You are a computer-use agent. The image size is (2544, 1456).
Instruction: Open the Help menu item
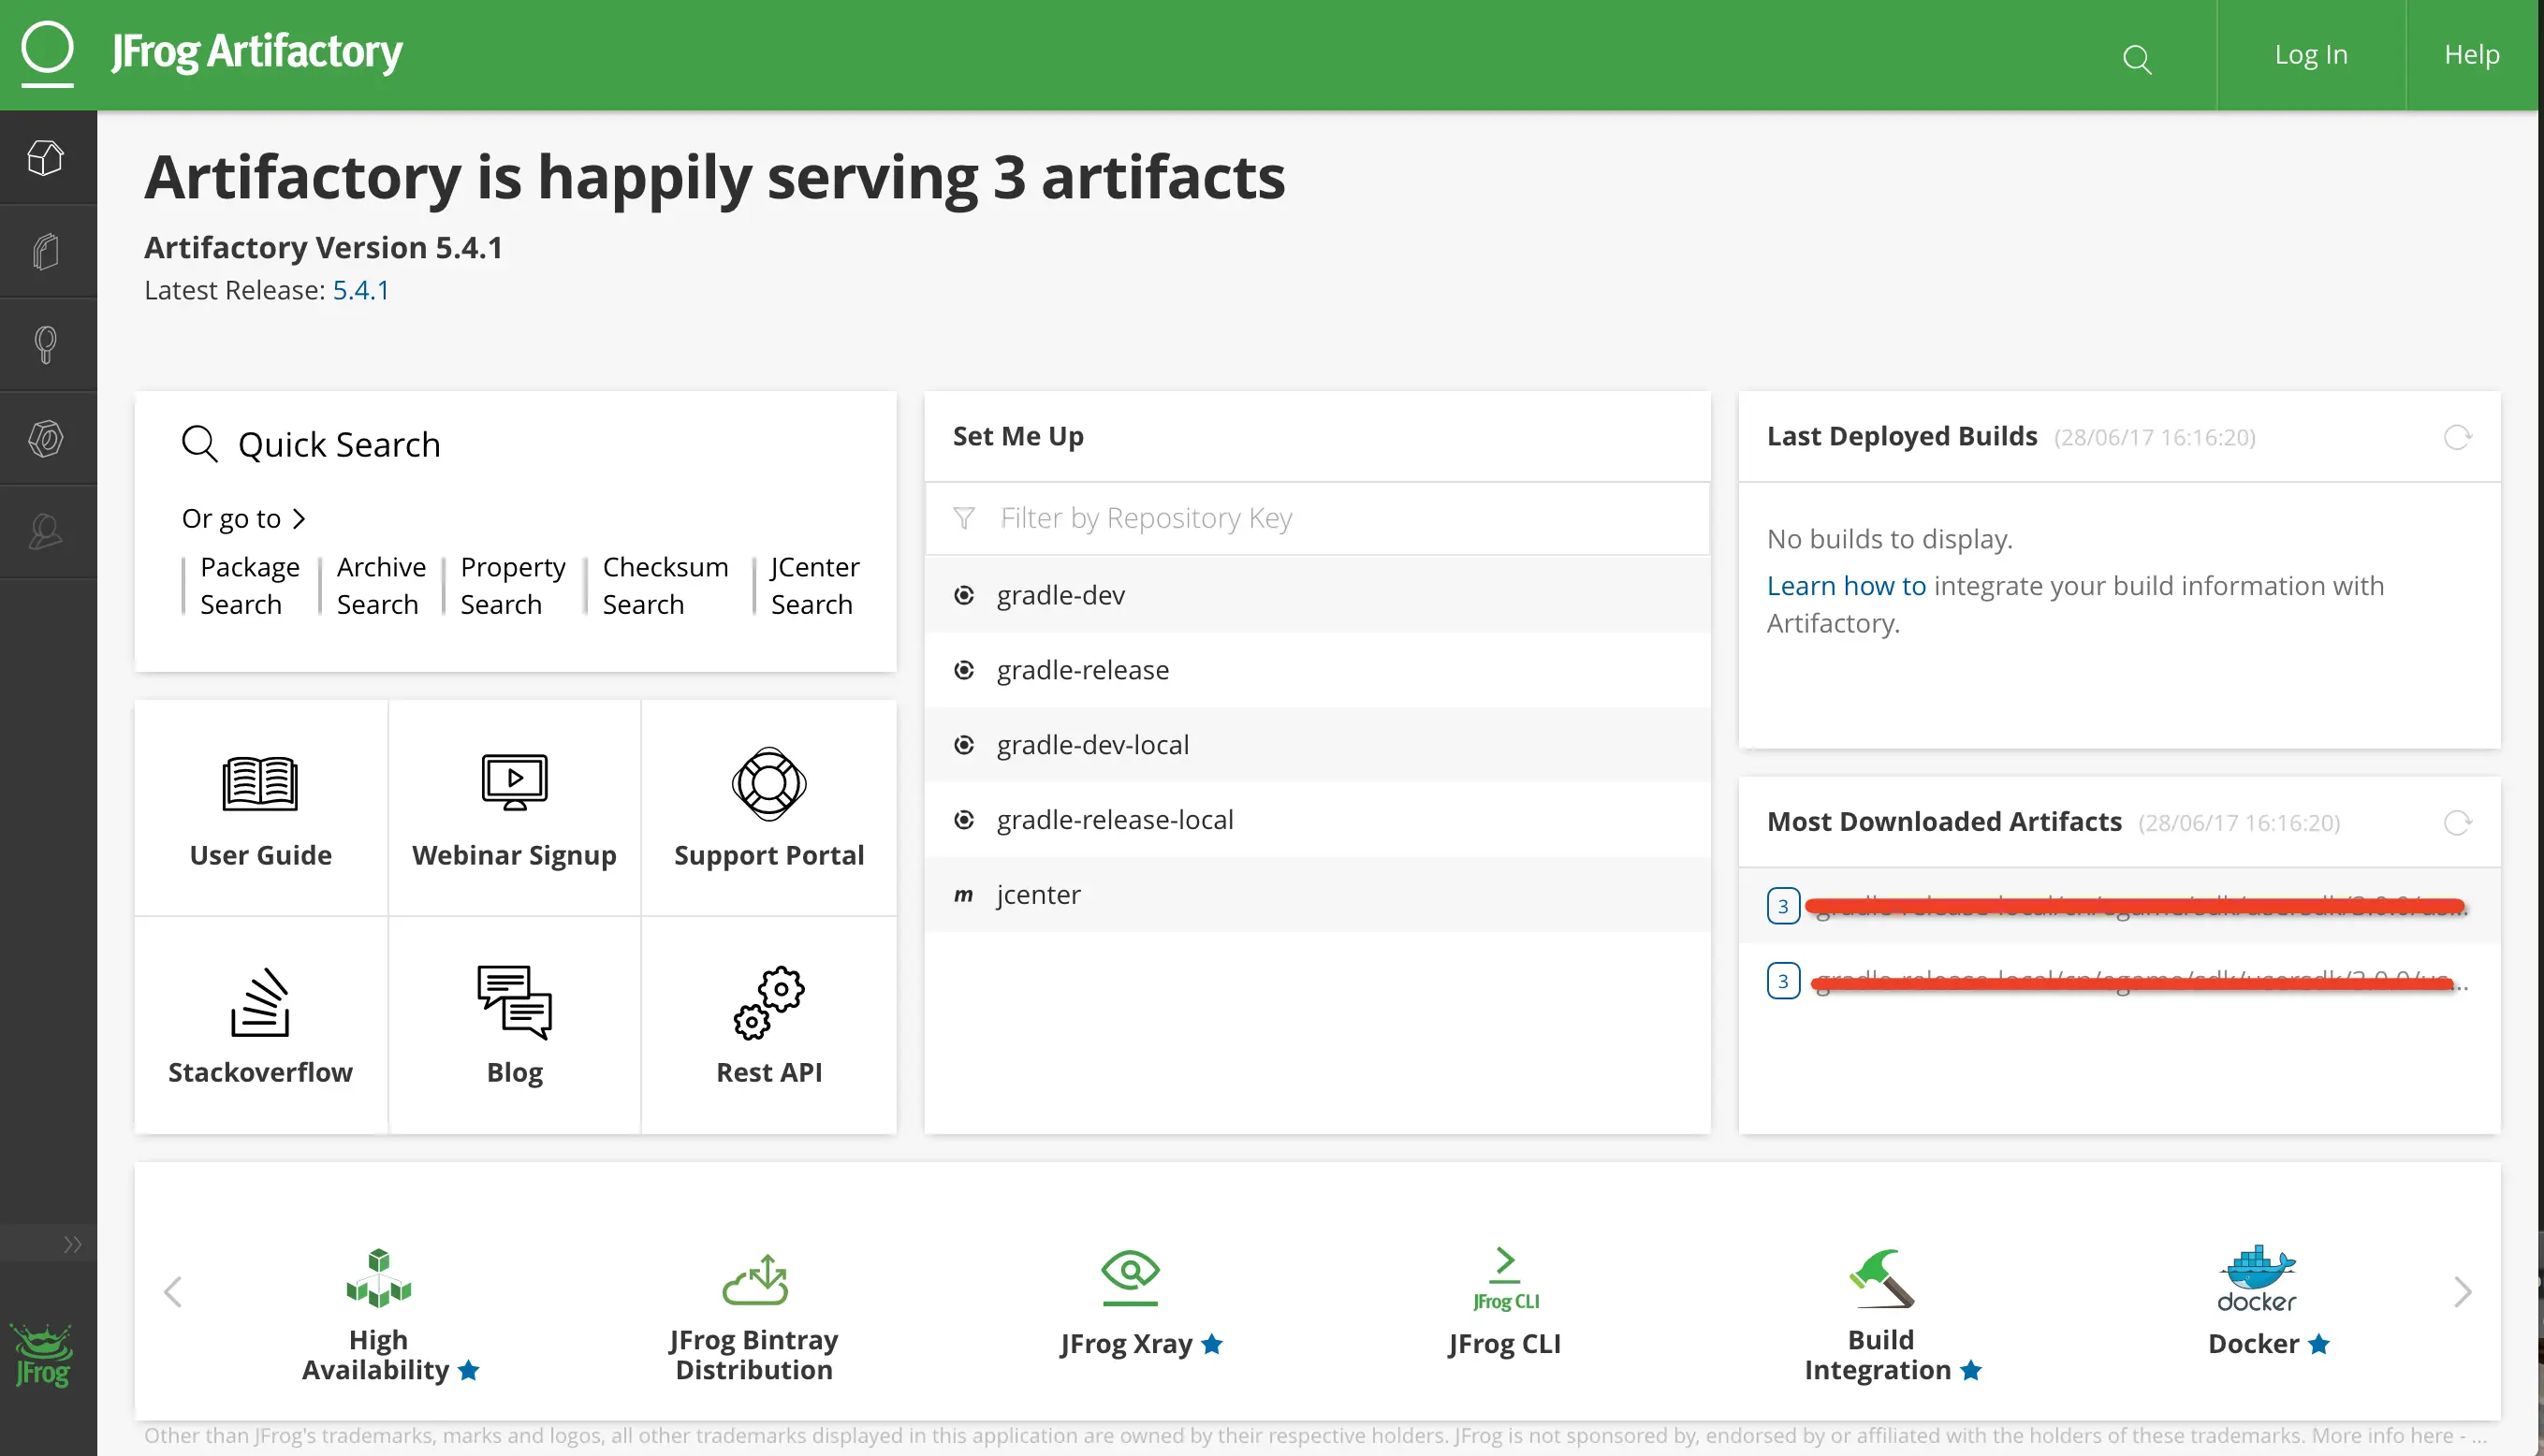tap(2471, 55)
